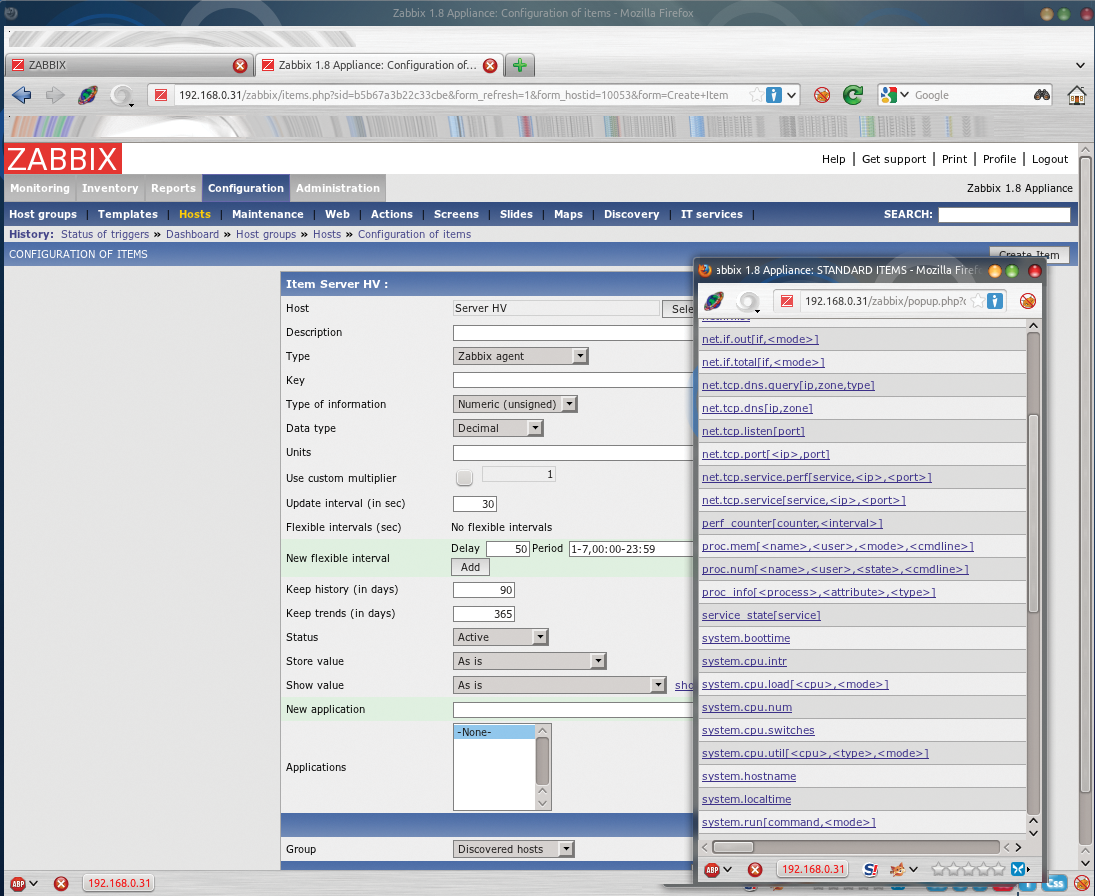The image size is (1095, 896).
Task: Click the binoculars search icon in the Google bar
Action: tap(1041, 94)
